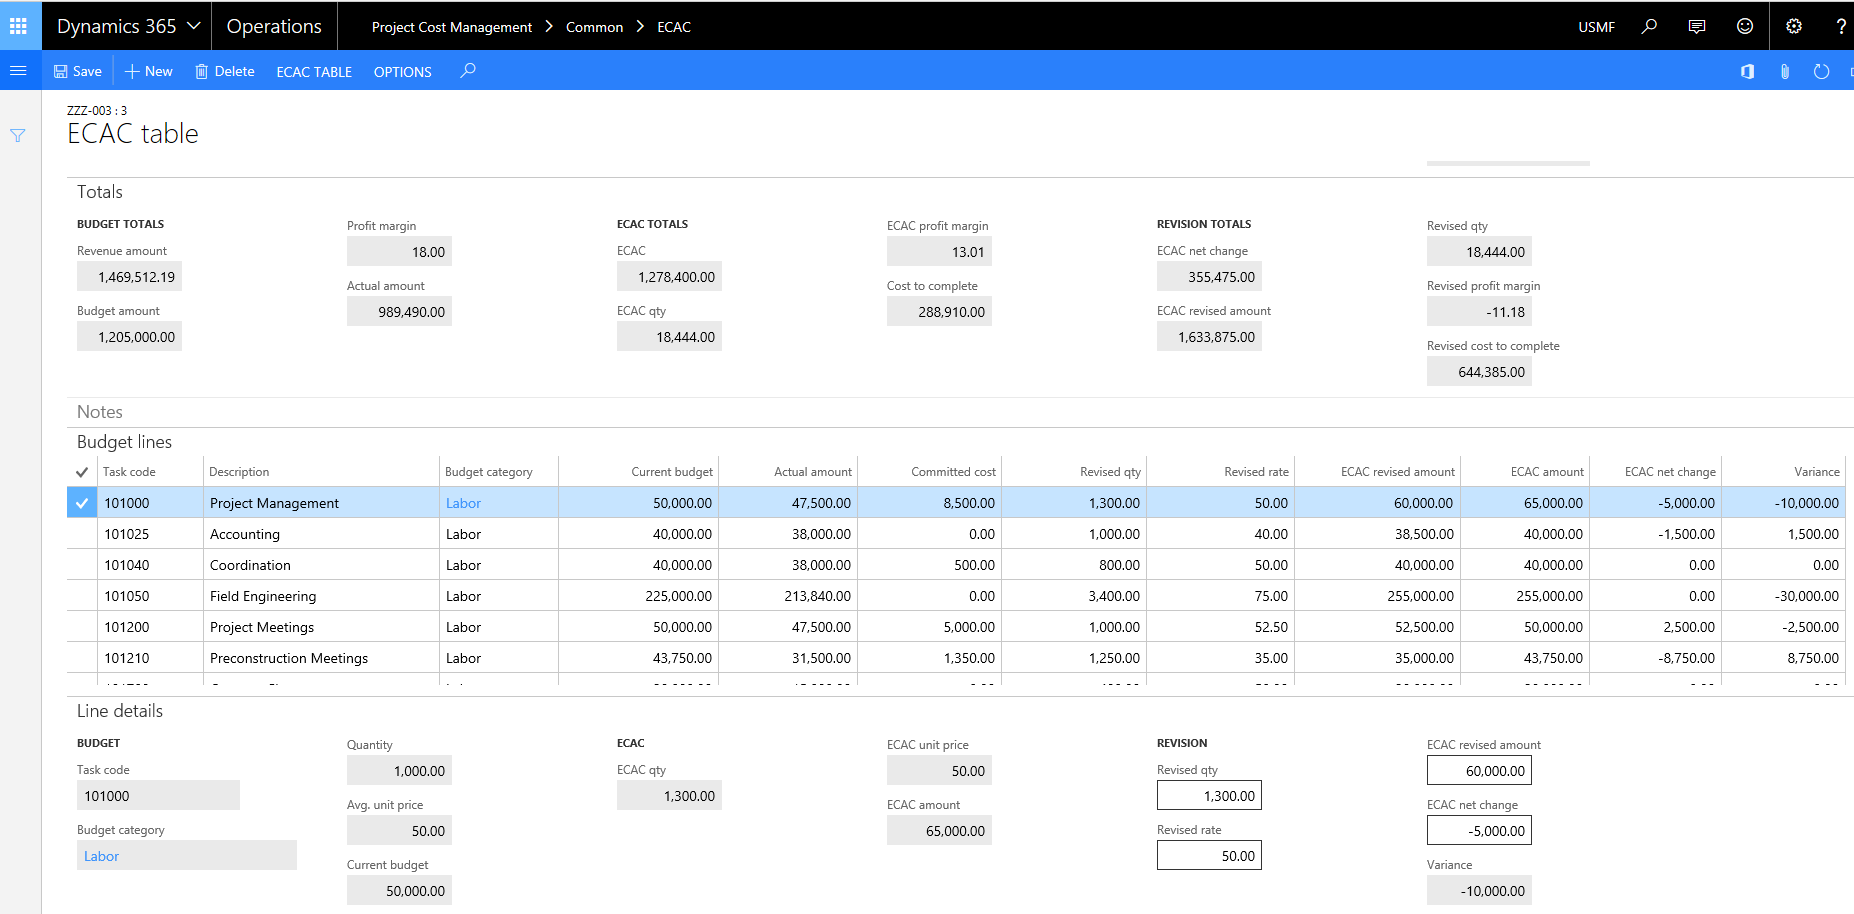Open Labor budget category link in Line details

pyautogui.click(x=101, y=856)
